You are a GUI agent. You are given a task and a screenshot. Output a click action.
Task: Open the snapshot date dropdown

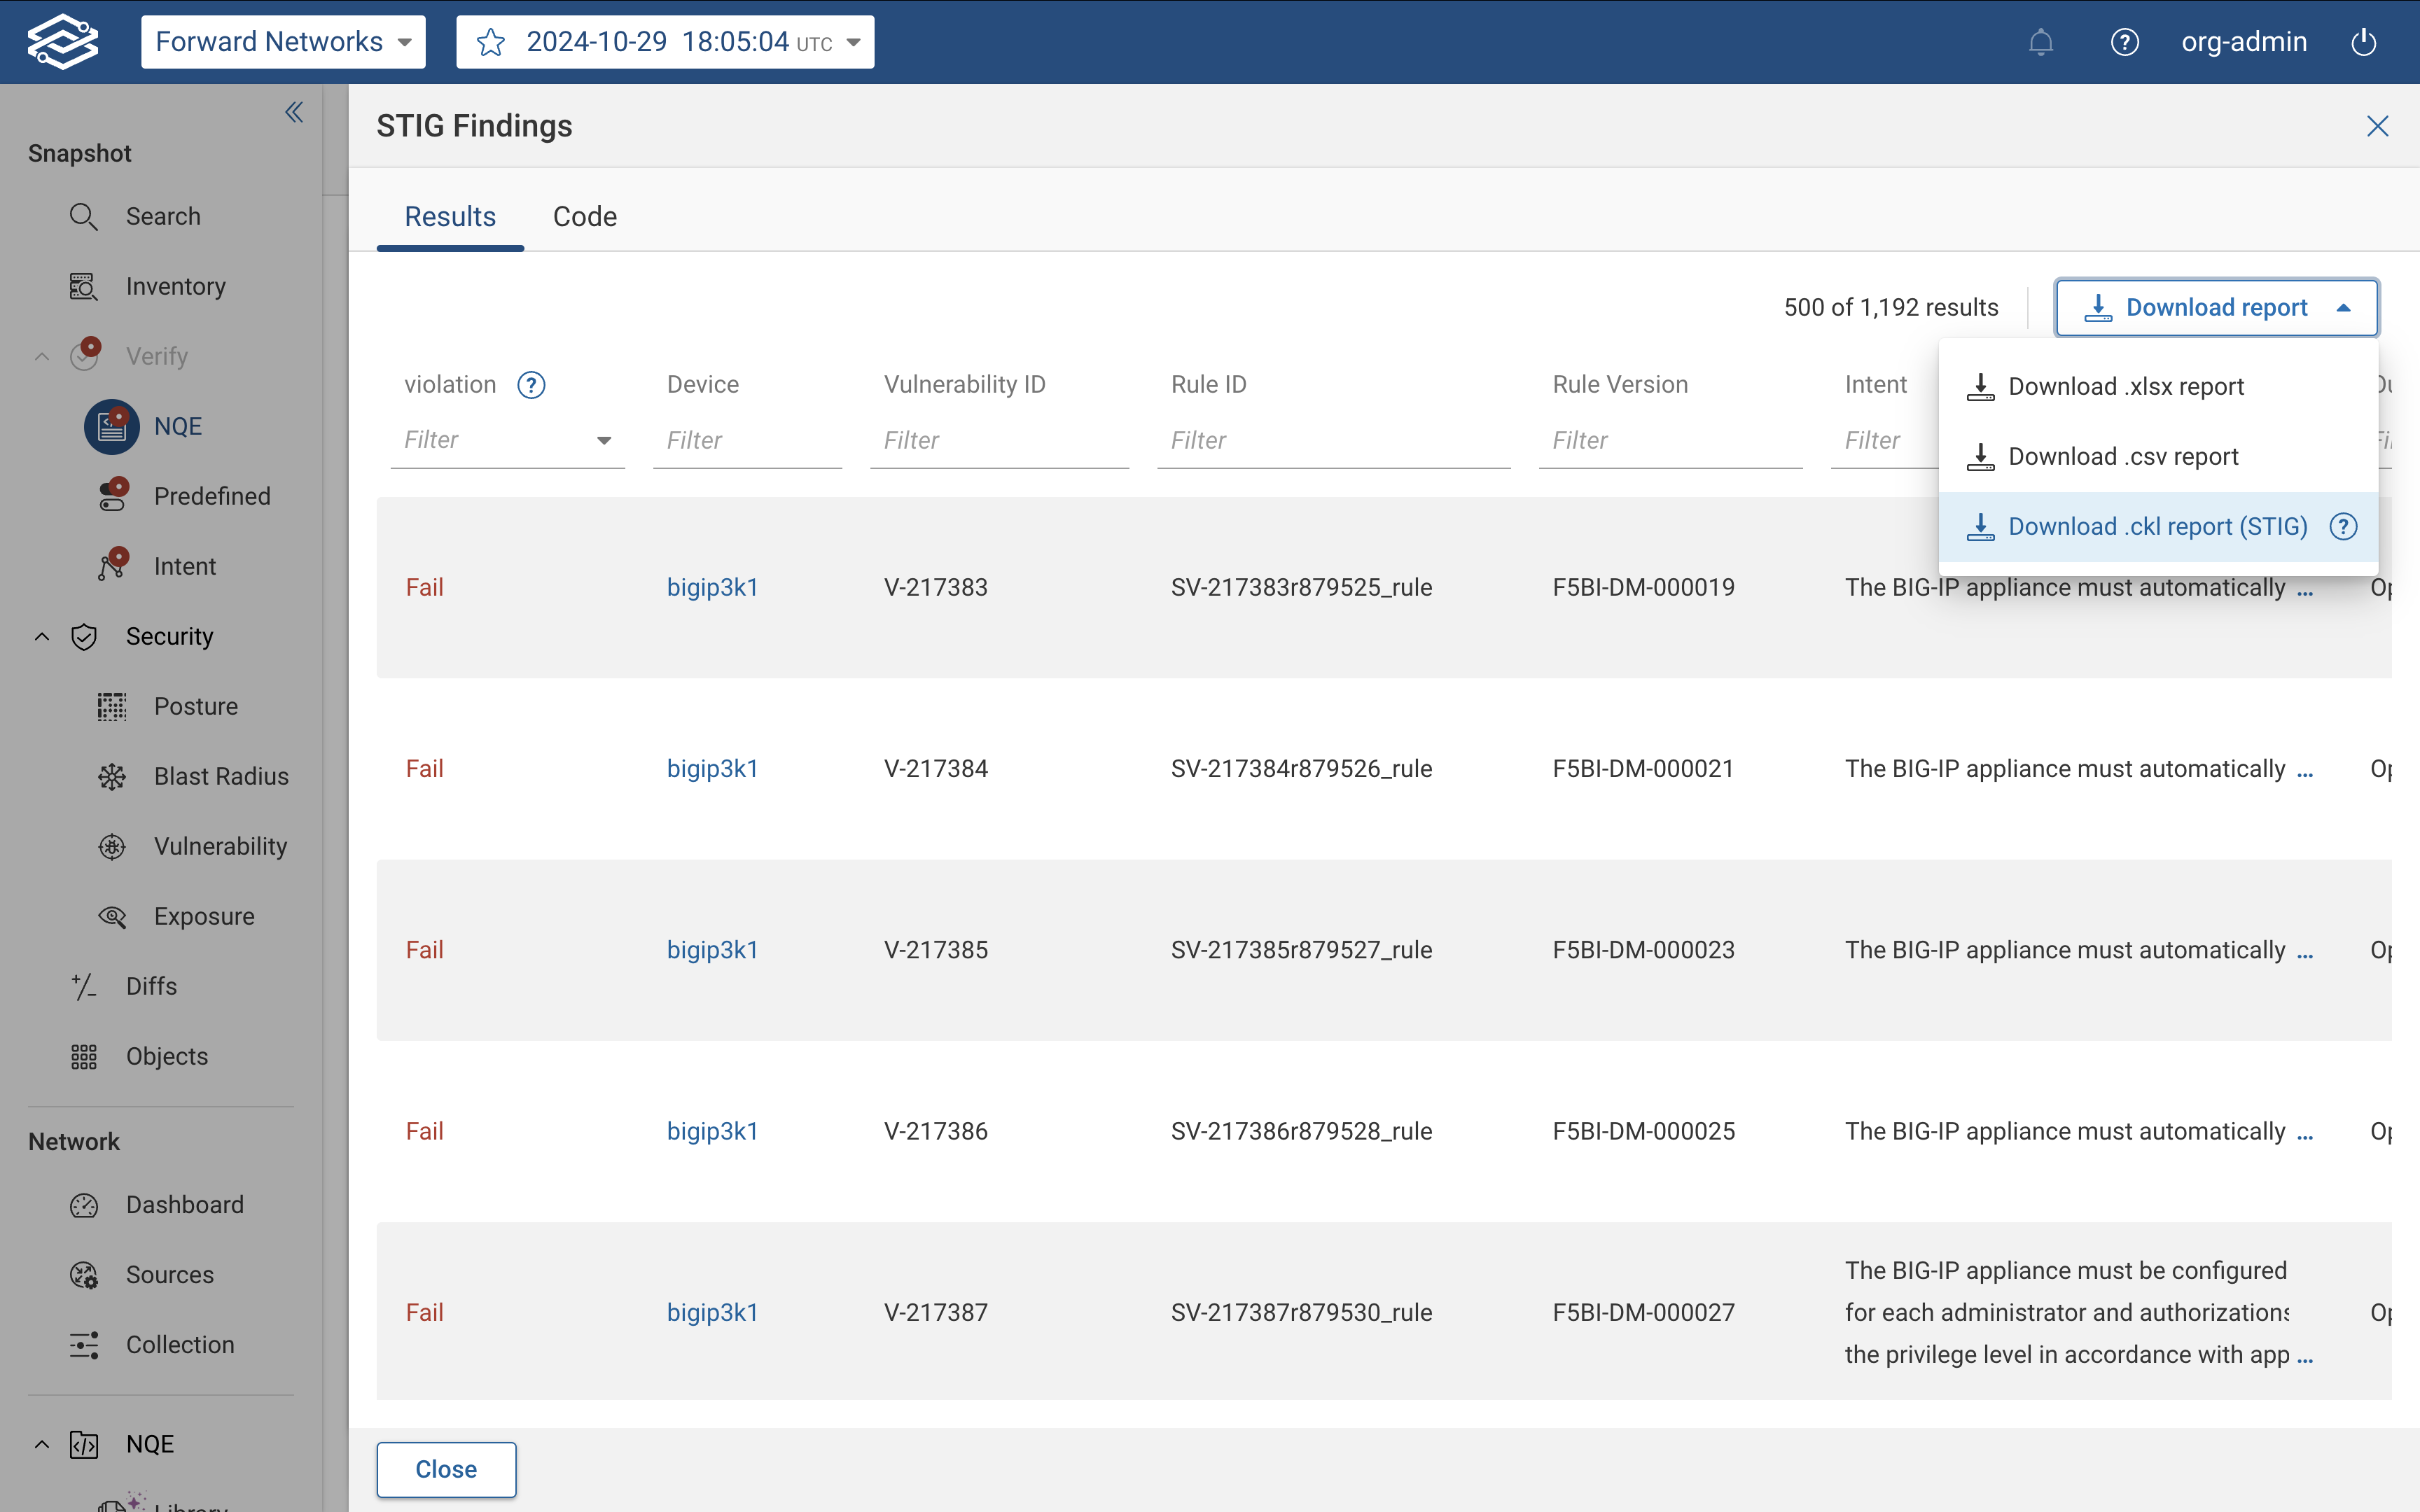click(x=853, y=42)
